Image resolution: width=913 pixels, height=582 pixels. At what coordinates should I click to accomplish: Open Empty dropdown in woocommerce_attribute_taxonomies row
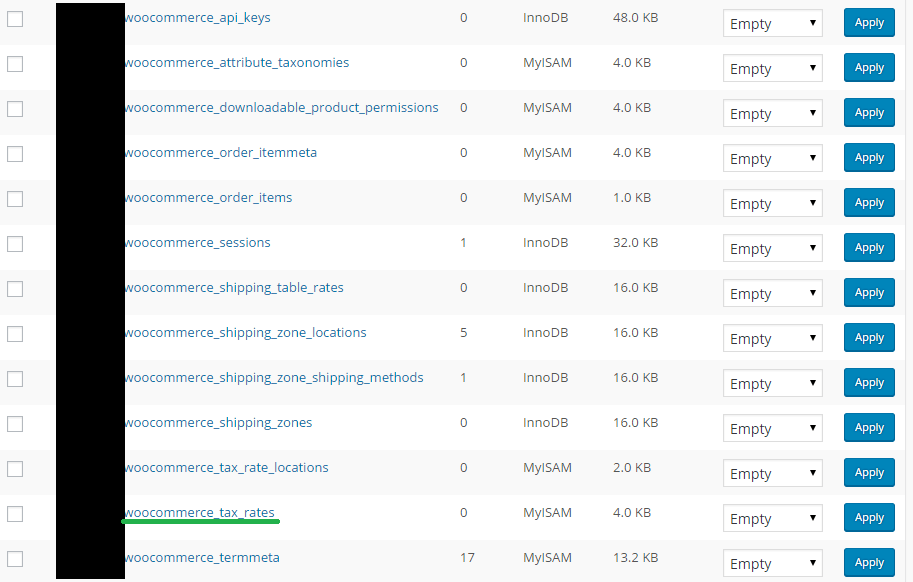[773, 68]
